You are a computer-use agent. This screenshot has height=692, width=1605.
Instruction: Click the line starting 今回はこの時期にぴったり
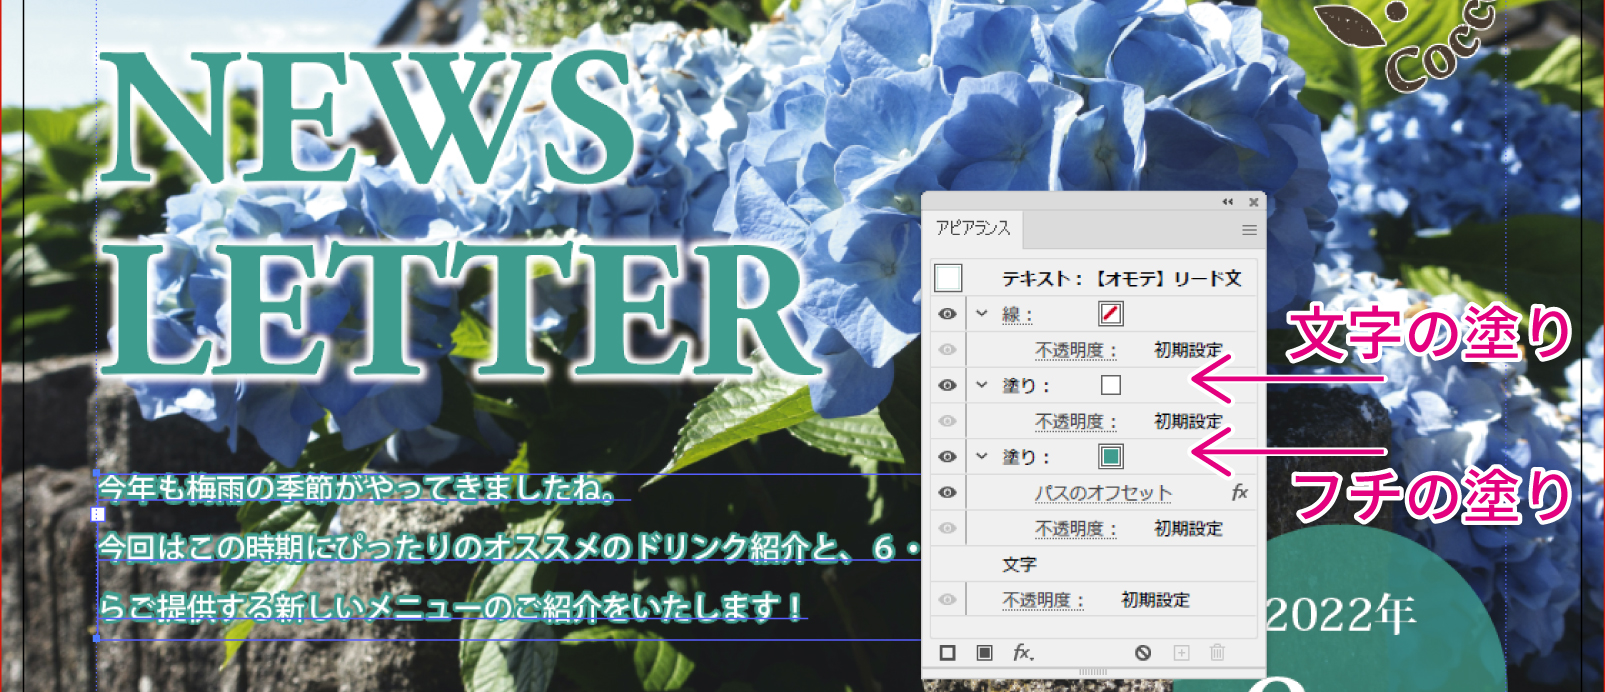tap(509, 548)
